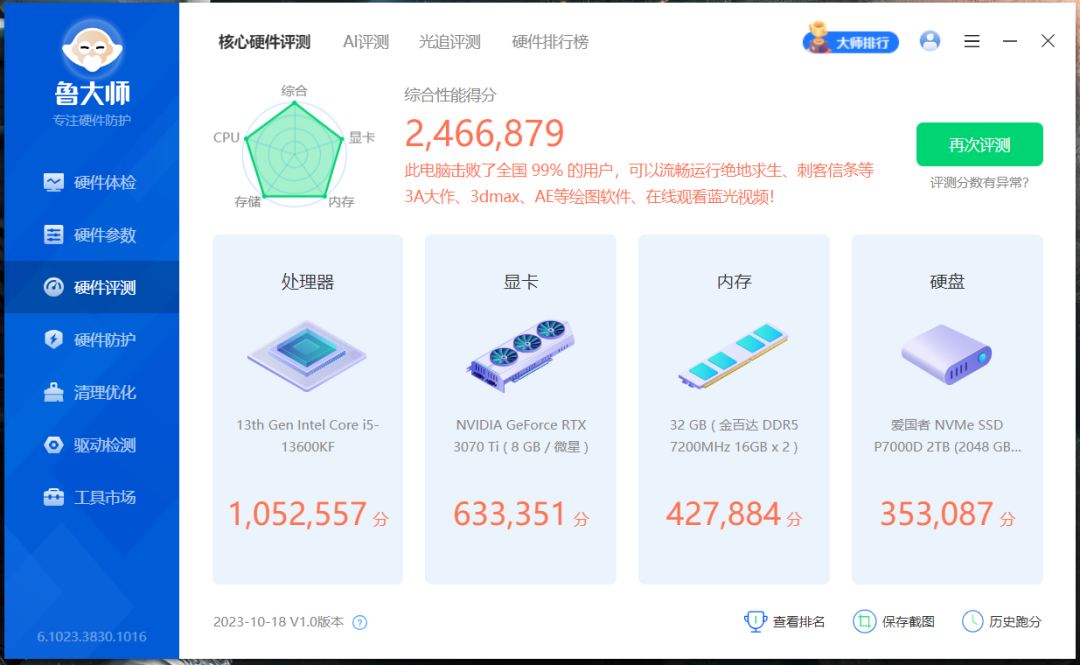
Task: Click the 处理器 card title
Action: 307,282
